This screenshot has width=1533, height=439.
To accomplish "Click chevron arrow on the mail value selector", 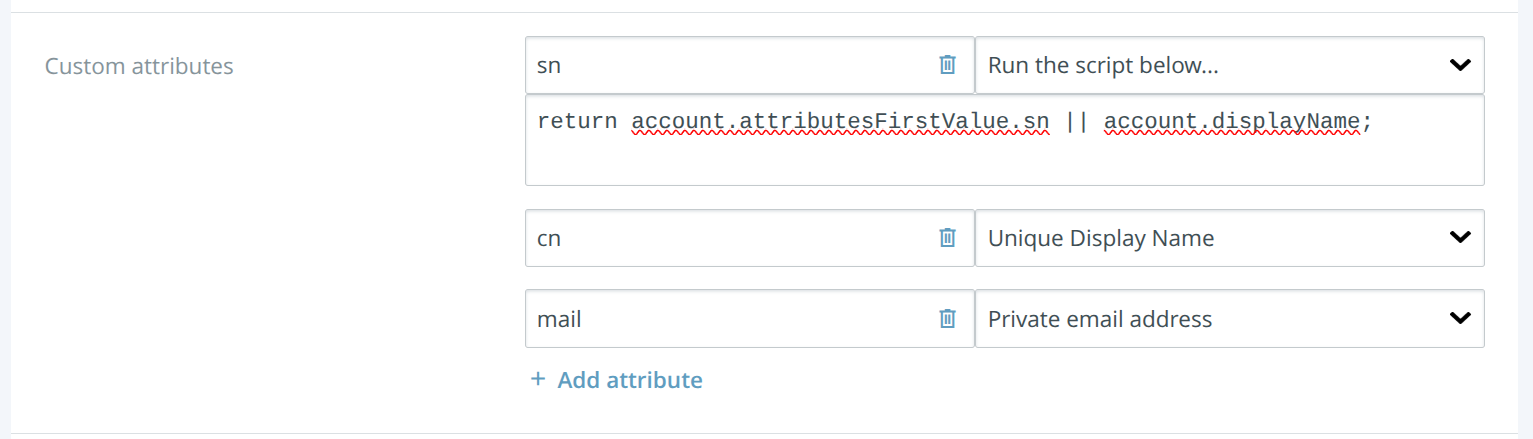I will [x=1460, y=319].
